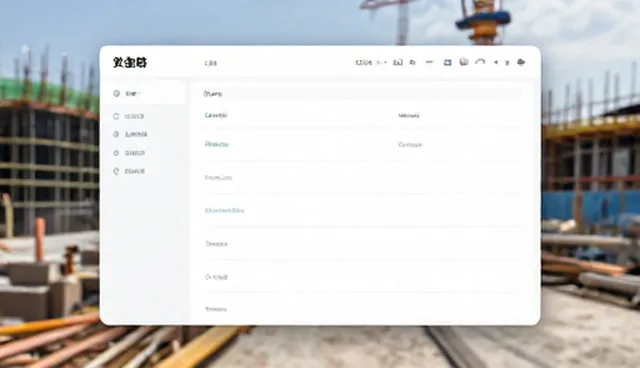Open the first green link in content list
This screenshot has width=640, height=368.
point(216,115)
